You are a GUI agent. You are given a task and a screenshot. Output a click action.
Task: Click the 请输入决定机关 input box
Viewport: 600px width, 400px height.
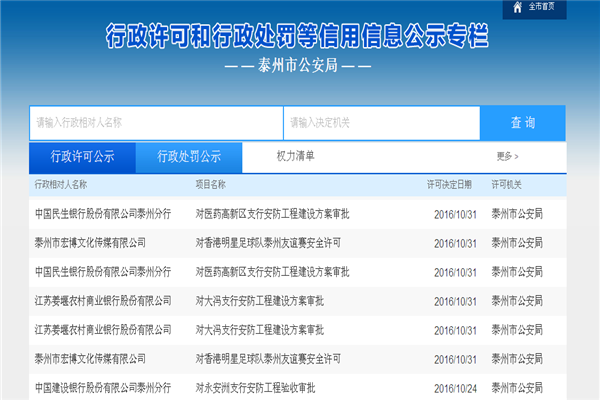click(x=380, y=123)
